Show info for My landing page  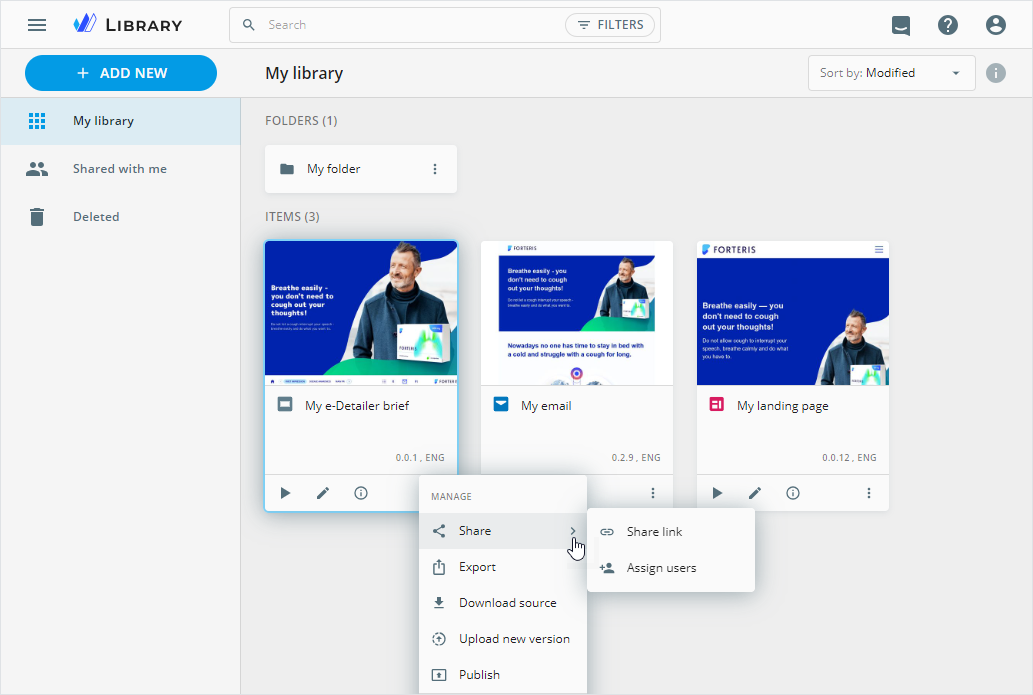(x=793, y=493)
